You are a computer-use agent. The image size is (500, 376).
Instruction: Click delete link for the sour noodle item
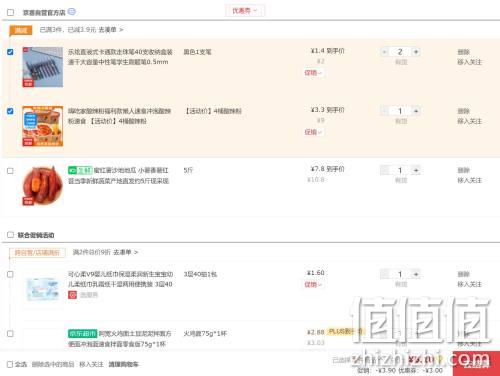point(463,111)
